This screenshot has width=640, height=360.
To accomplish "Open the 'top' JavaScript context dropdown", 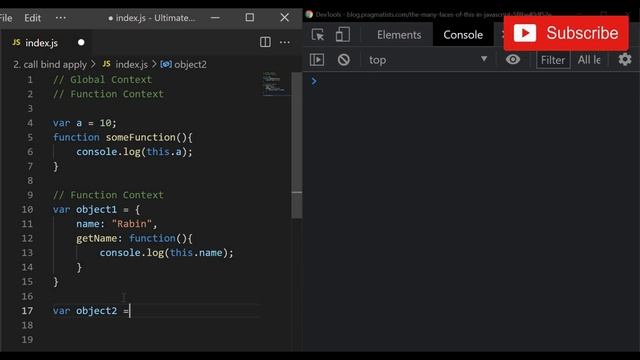I will (427, 60).
